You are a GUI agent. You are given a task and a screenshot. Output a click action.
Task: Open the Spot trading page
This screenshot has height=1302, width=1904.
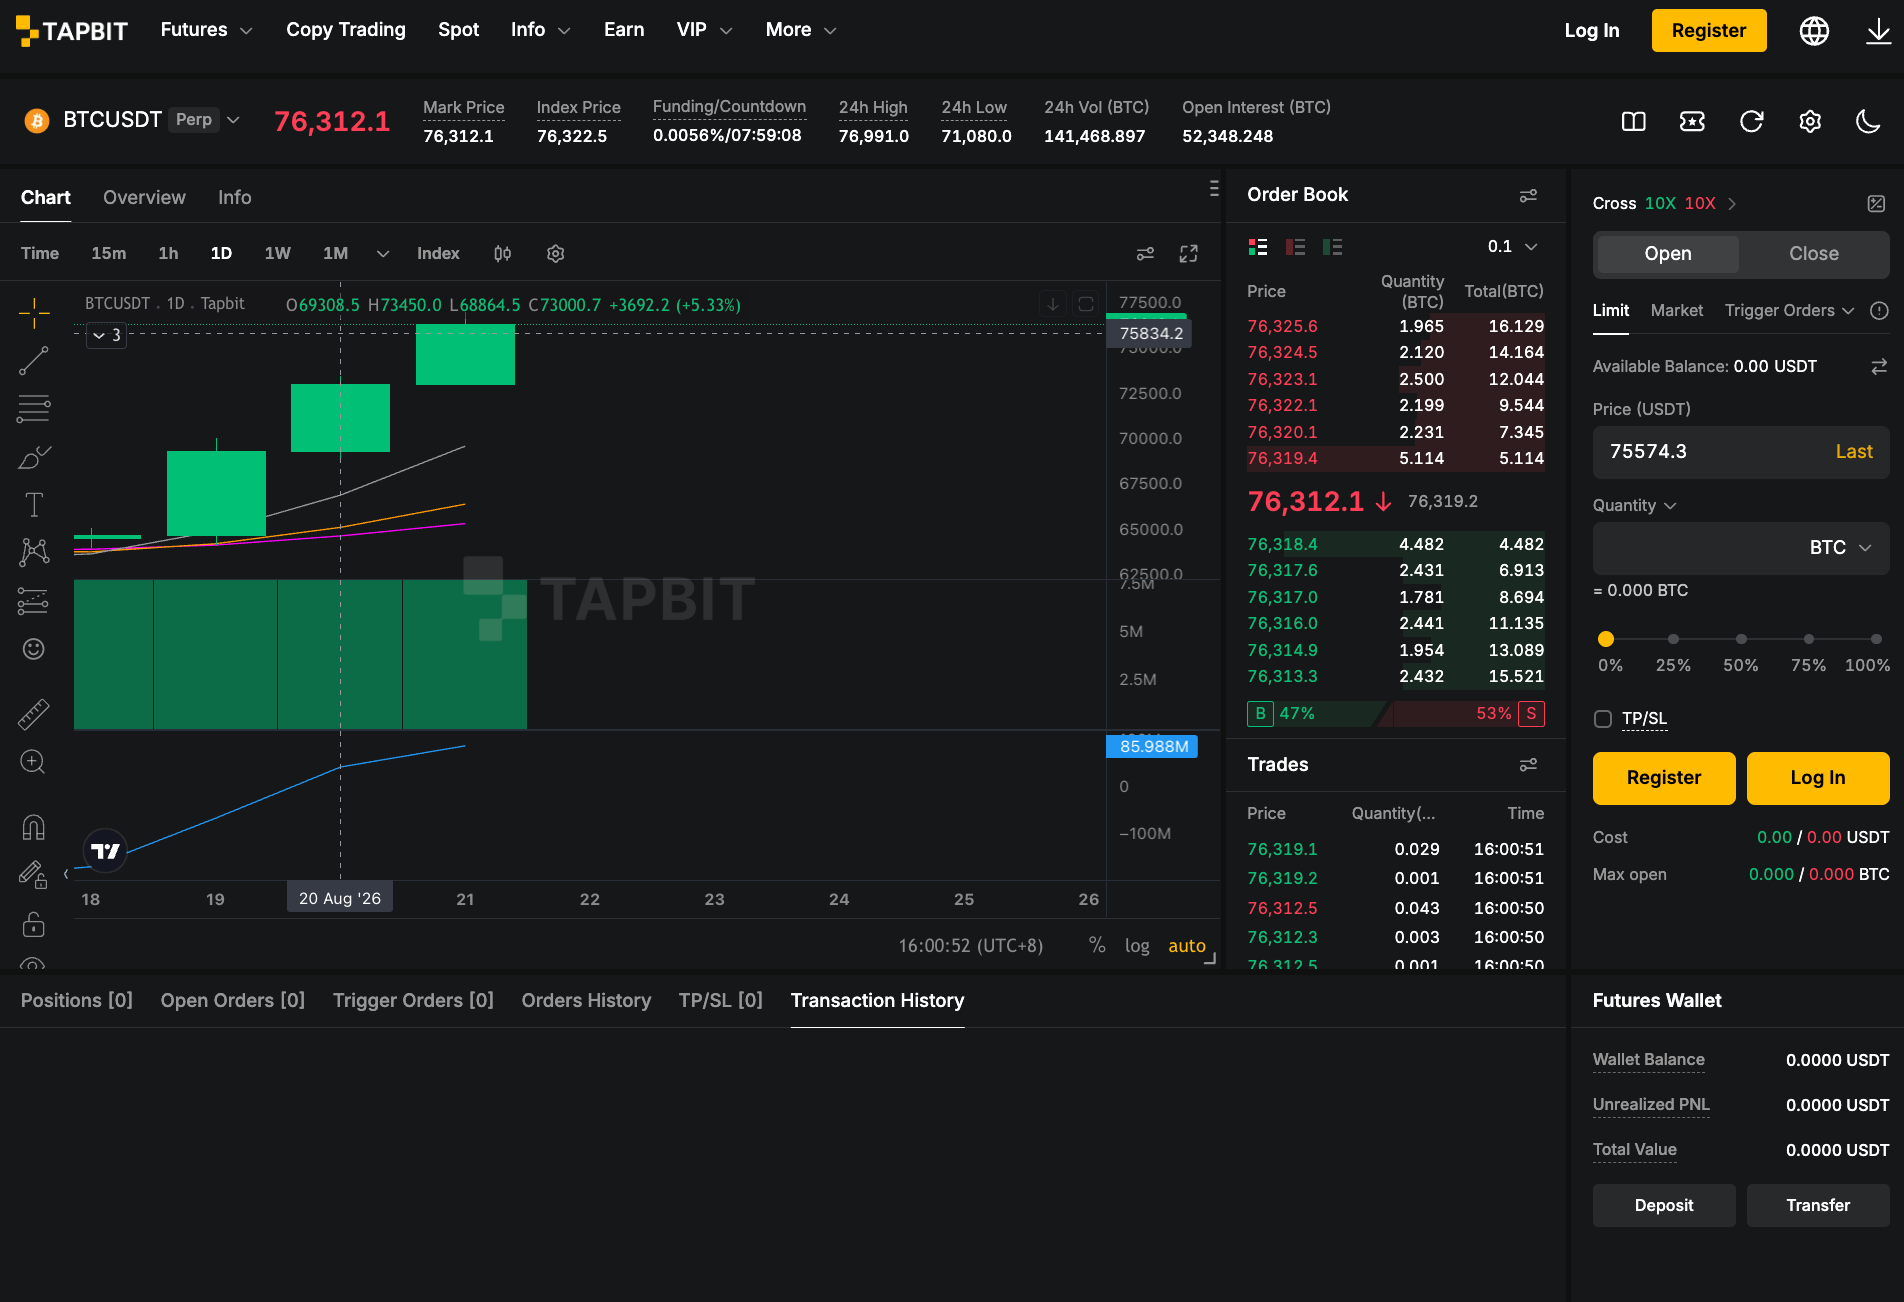[458, 30]
